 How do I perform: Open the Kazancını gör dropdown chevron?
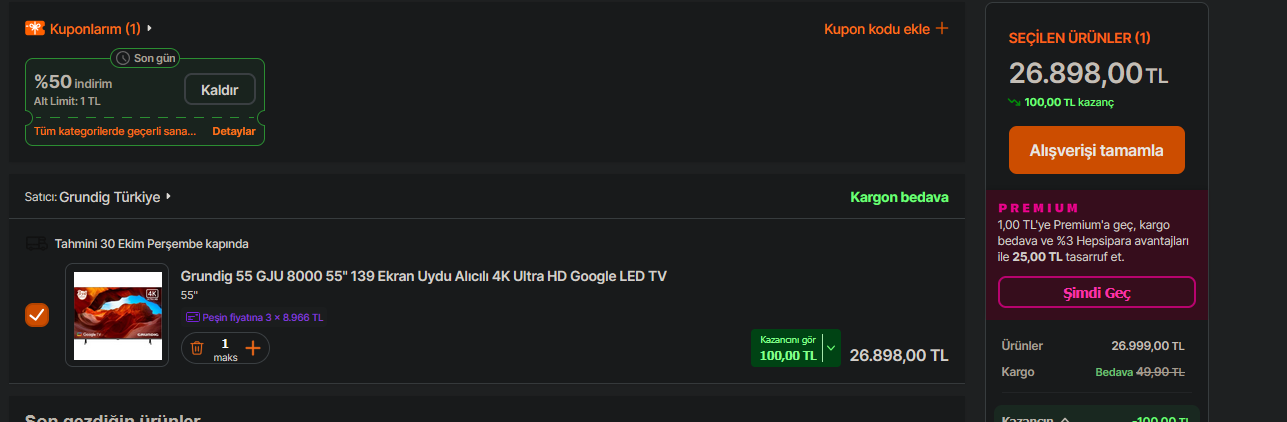click(x=831, y=348)
